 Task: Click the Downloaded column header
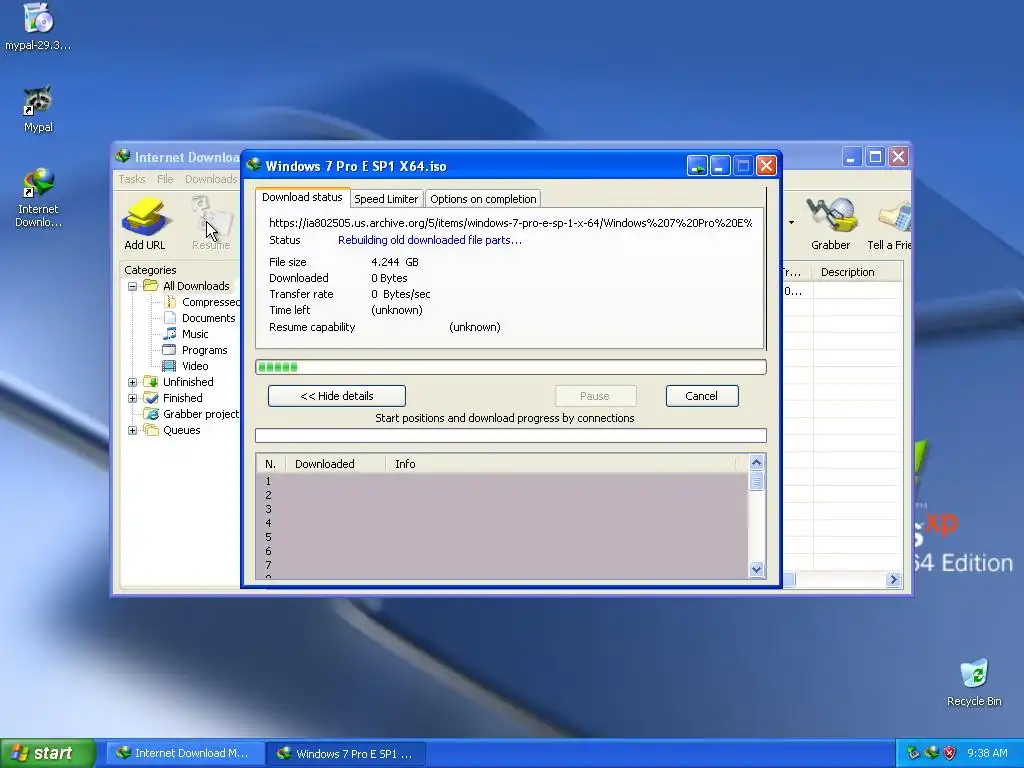pyautogui.click(x=336, y=464)
